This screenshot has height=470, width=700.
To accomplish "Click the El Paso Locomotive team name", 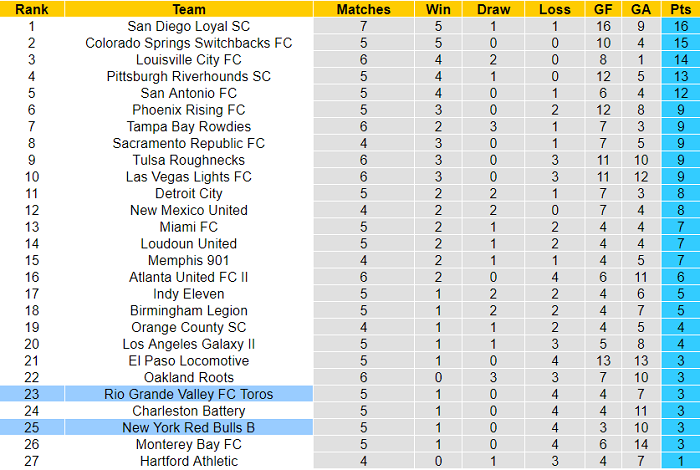I will click(x=188, y=361).
